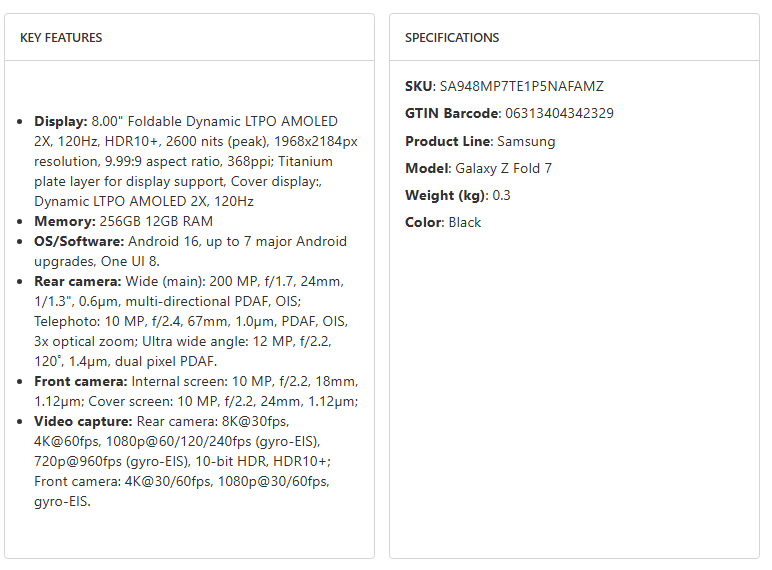Screen dimensions: 772x570
Task: Select the GTIN Barcode number 06313404342329
Action: coord(560,114)
